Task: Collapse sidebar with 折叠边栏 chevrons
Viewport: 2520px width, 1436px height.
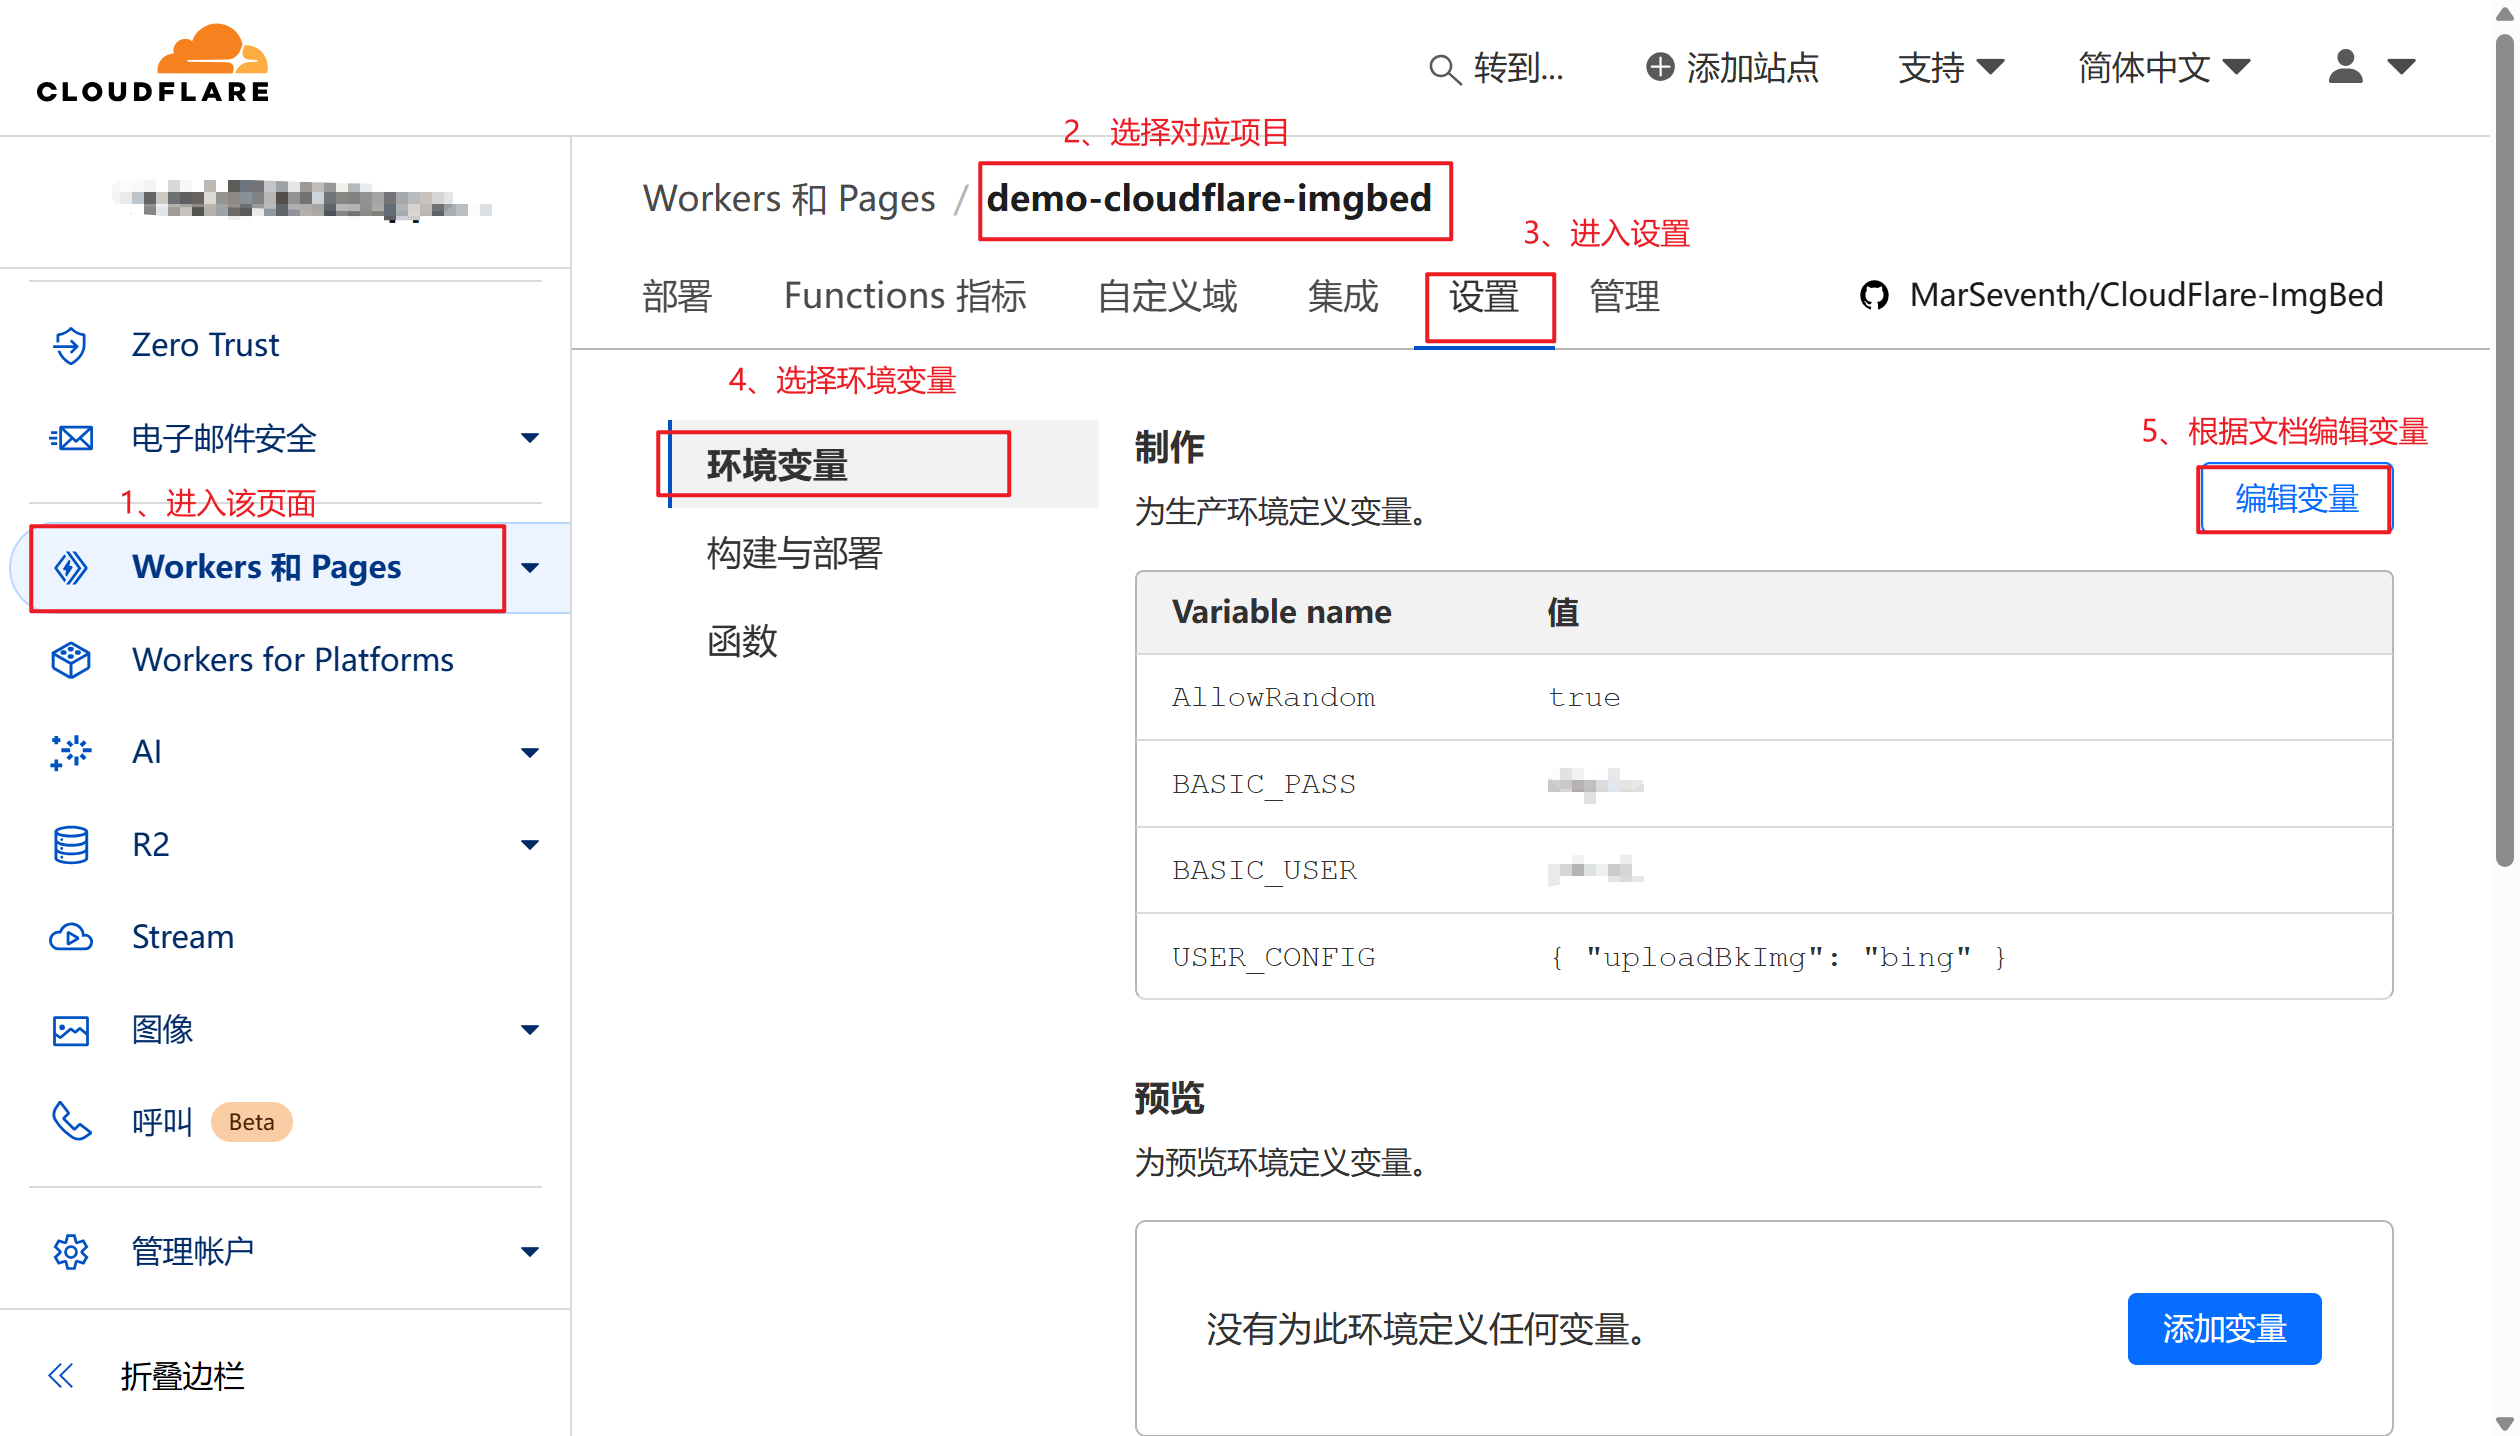Action: (x=62, y=1376)
